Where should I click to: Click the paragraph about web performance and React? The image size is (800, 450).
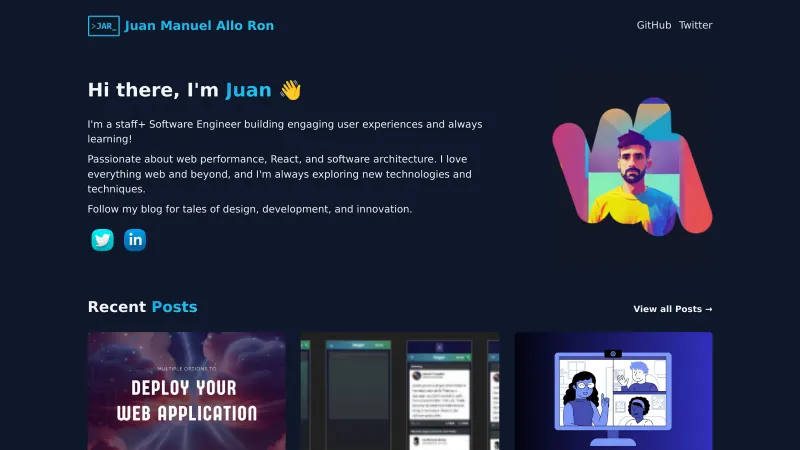[x=279, y=174]
